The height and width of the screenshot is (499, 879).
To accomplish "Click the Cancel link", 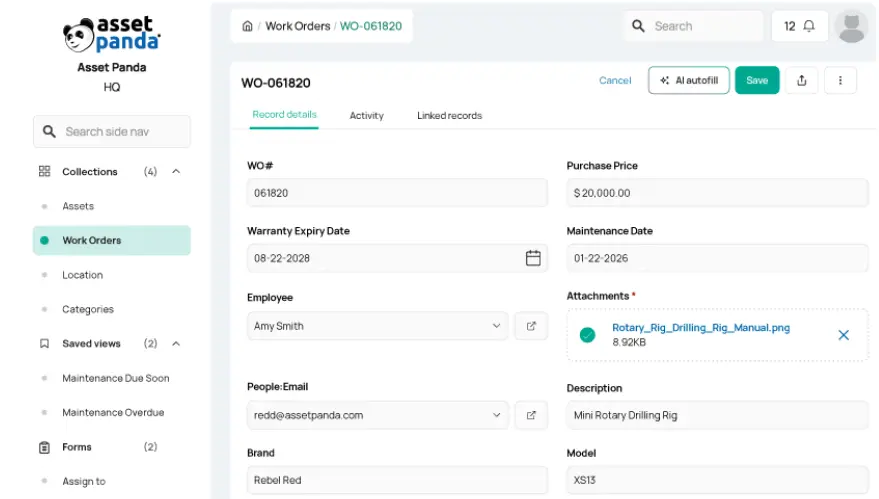I will pos(615,81).
